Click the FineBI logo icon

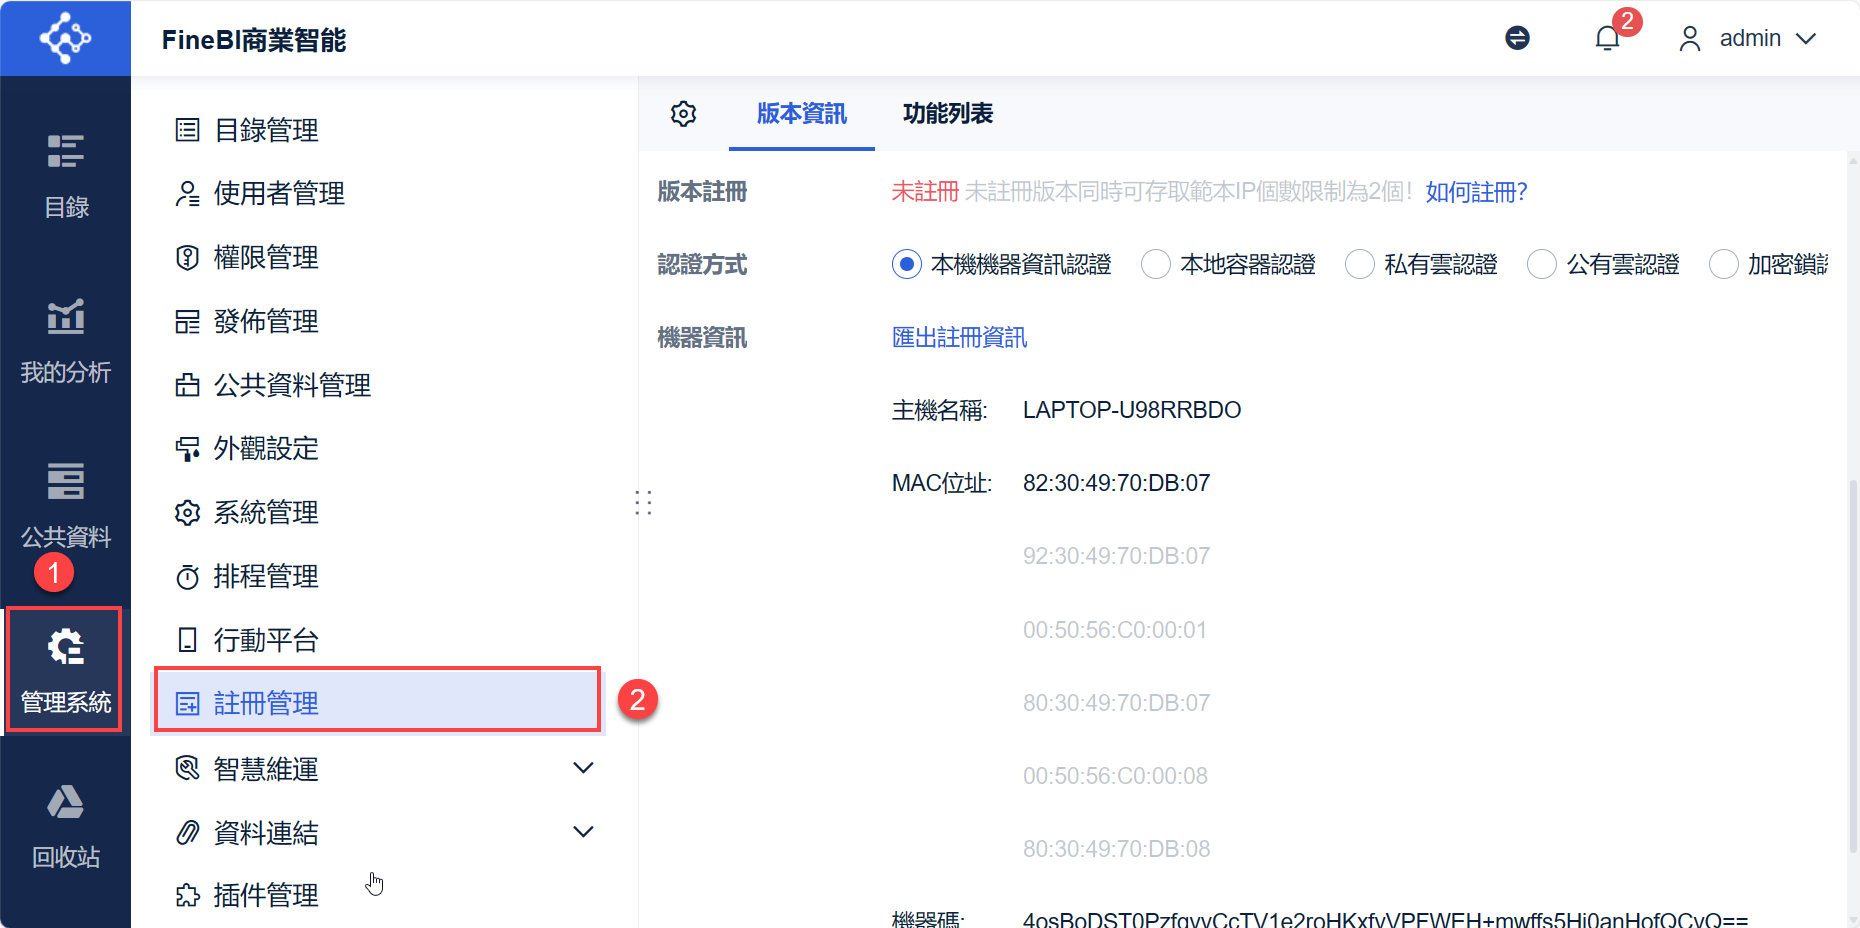pos(65,38)
